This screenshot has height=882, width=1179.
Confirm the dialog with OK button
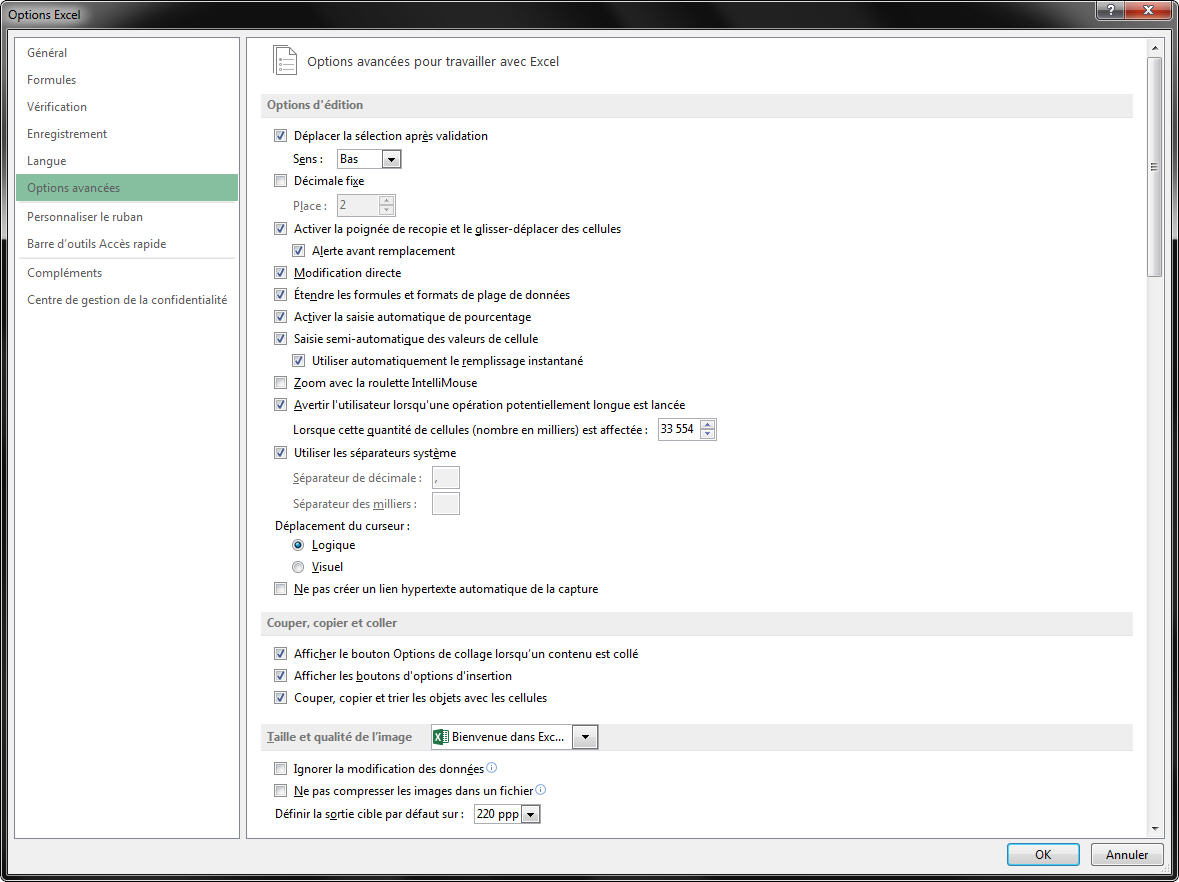[x=1043, y=854]
